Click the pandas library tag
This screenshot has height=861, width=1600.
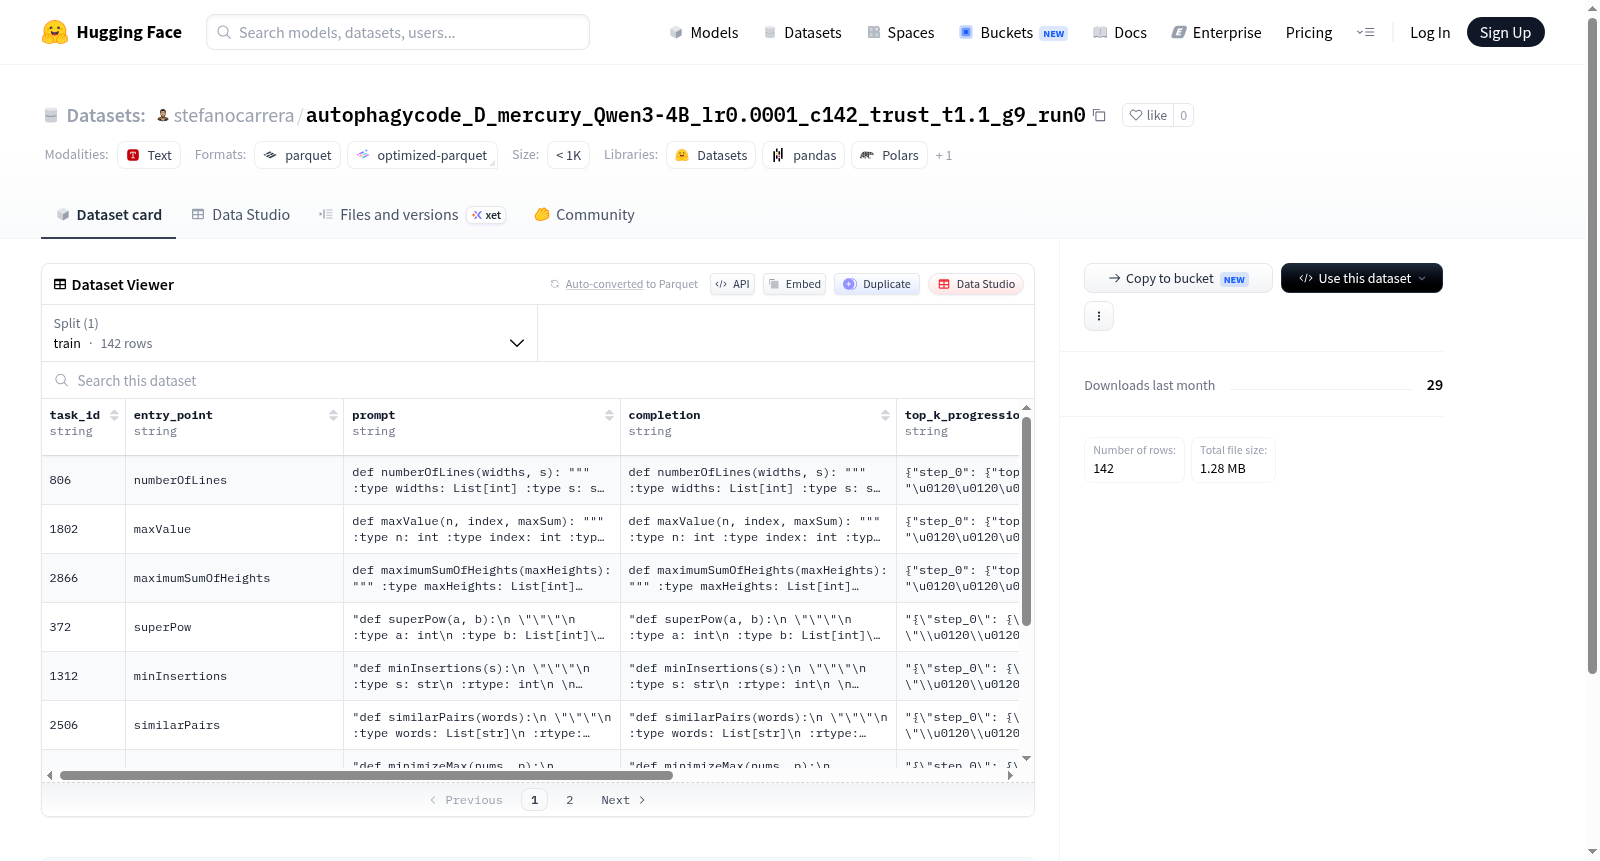804,155
